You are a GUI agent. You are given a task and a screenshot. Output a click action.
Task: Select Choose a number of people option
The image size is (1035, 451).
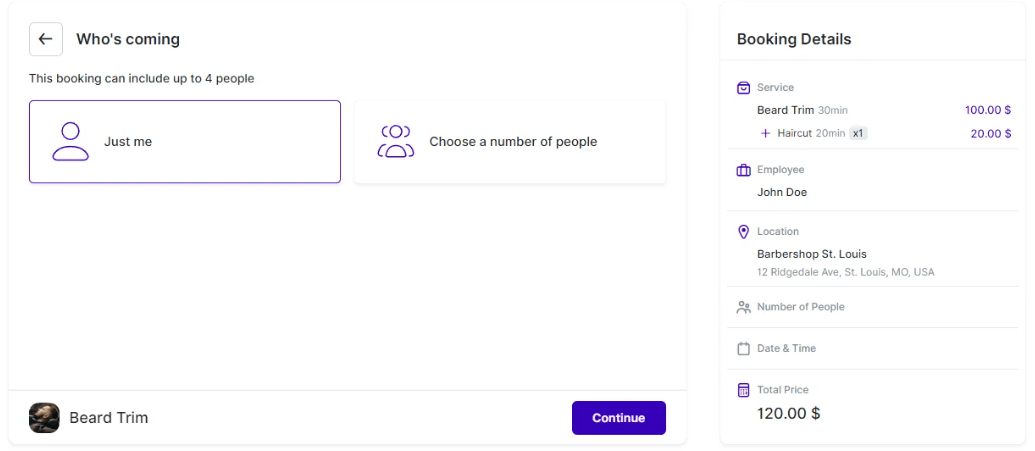coord(510,141)
